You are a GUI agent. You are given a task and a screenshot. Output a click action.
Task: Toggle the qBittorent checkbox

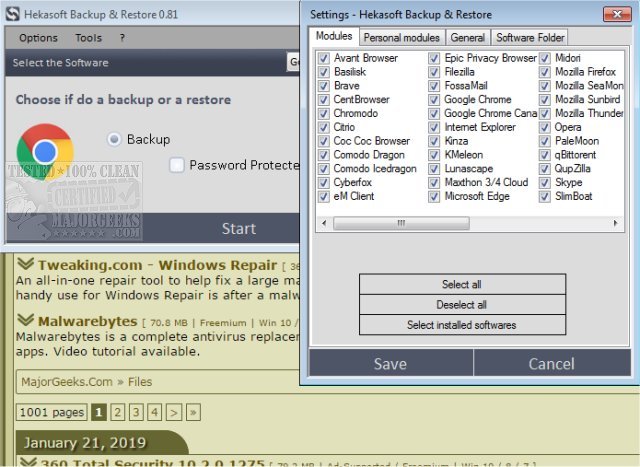tap(544, 155)
